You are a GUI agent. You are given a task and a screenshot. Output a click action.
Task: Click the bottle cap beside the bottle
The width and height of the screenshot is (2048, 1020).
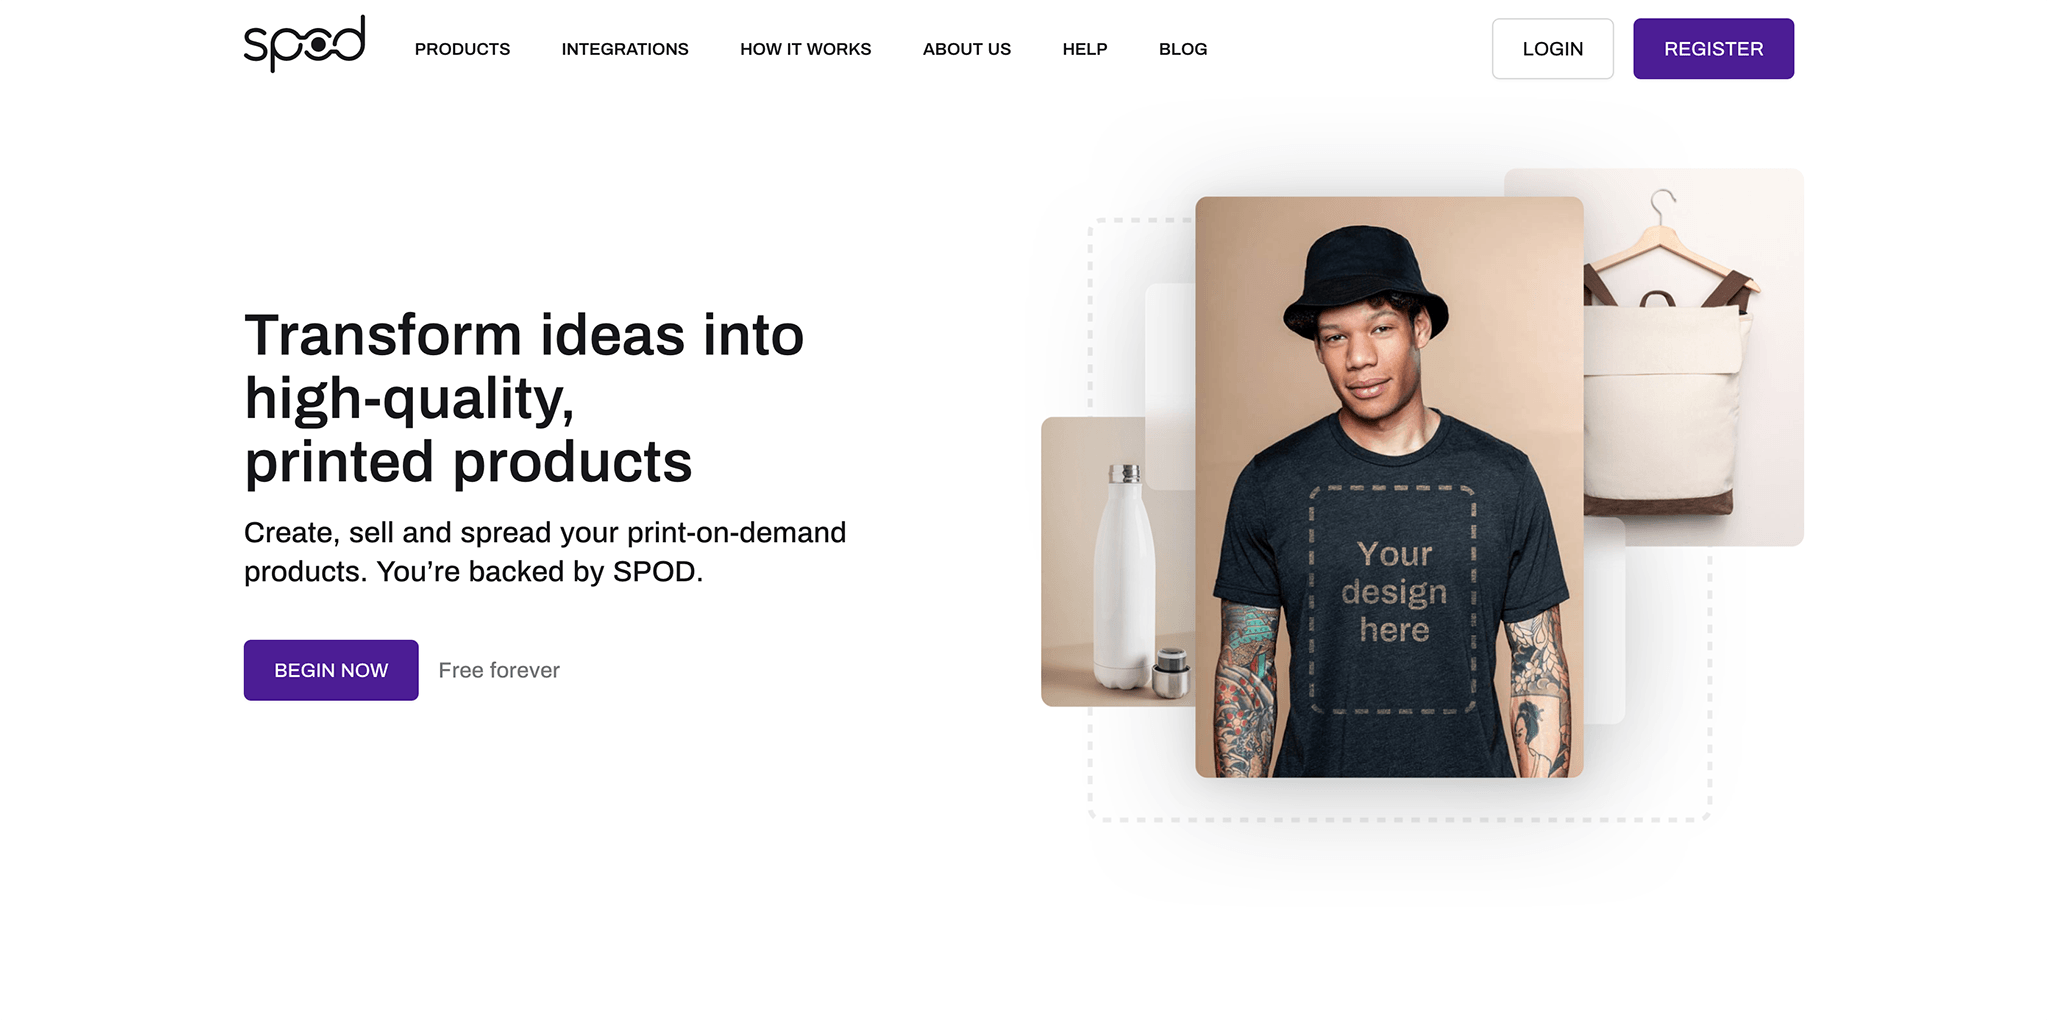[1171, 673]
